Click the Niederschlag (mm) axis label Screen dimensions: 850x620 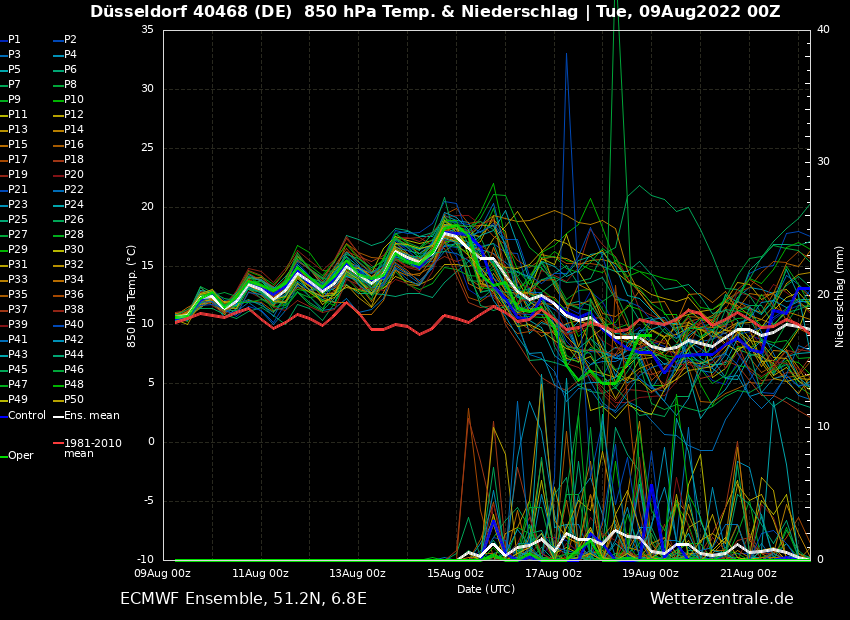pyautogui.click(x=840, y=296)
